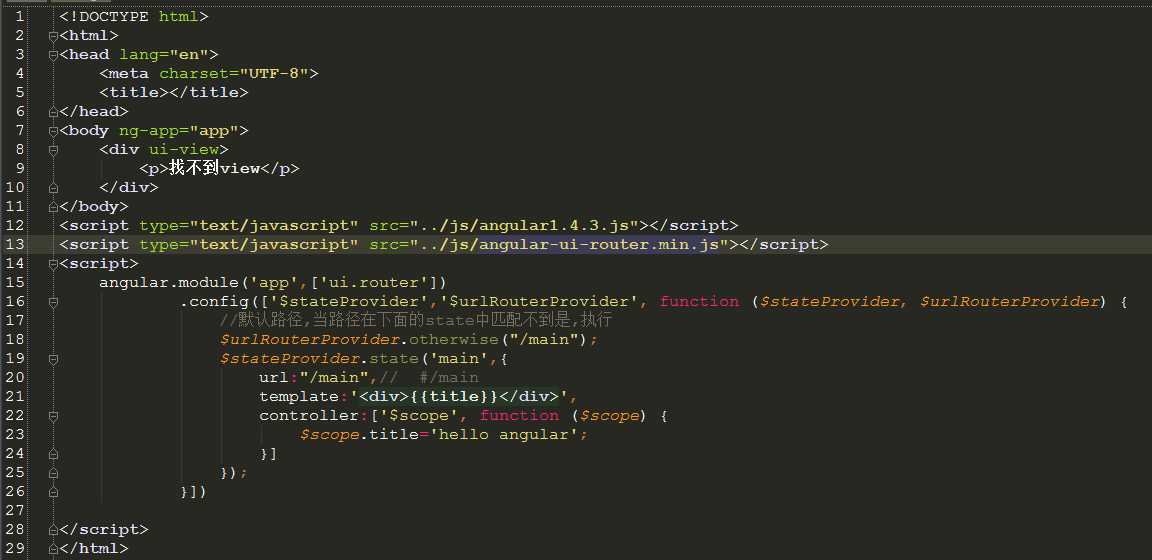This screenshot has width=1152, height=560.
Task: Collapse the <head lang="en"> block fold marker
Action: tap(53, 54)
